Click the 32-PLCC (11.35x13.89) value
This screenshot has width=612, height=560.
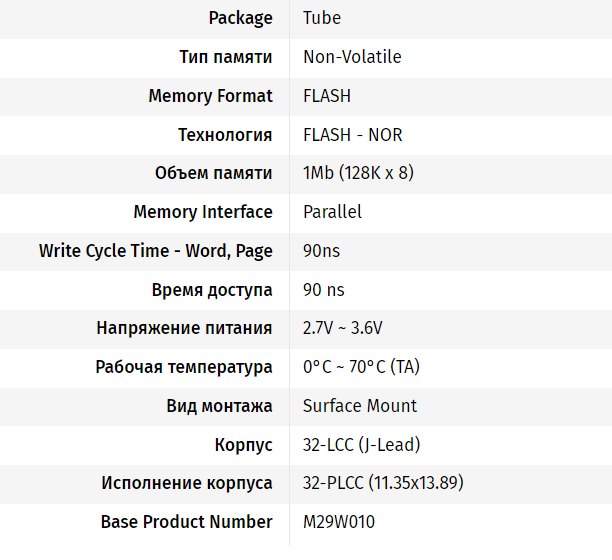click(x=383, y=483)
